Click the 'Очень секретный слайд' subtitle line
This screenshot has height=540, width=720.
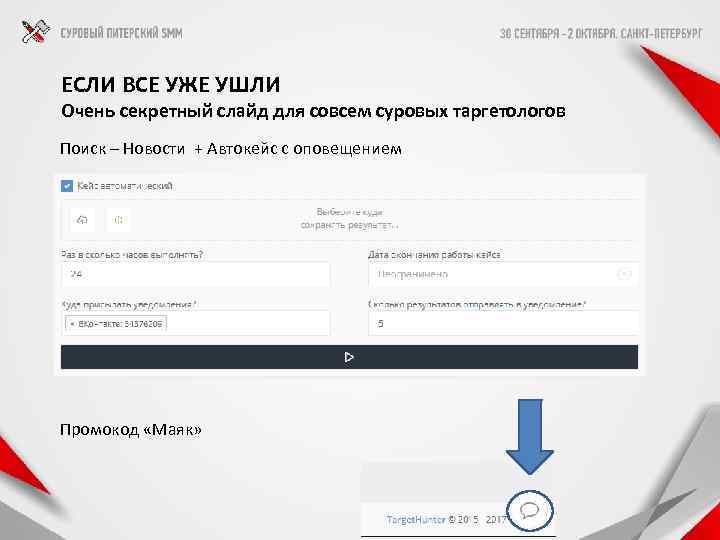point(313,112)
